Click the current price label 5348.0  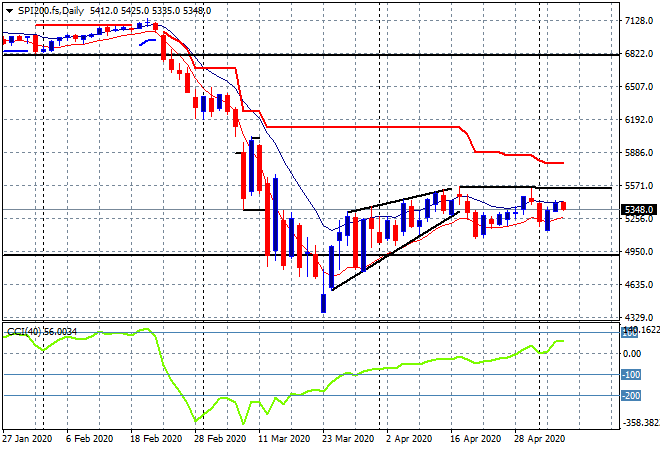click(x=639, y=210)
